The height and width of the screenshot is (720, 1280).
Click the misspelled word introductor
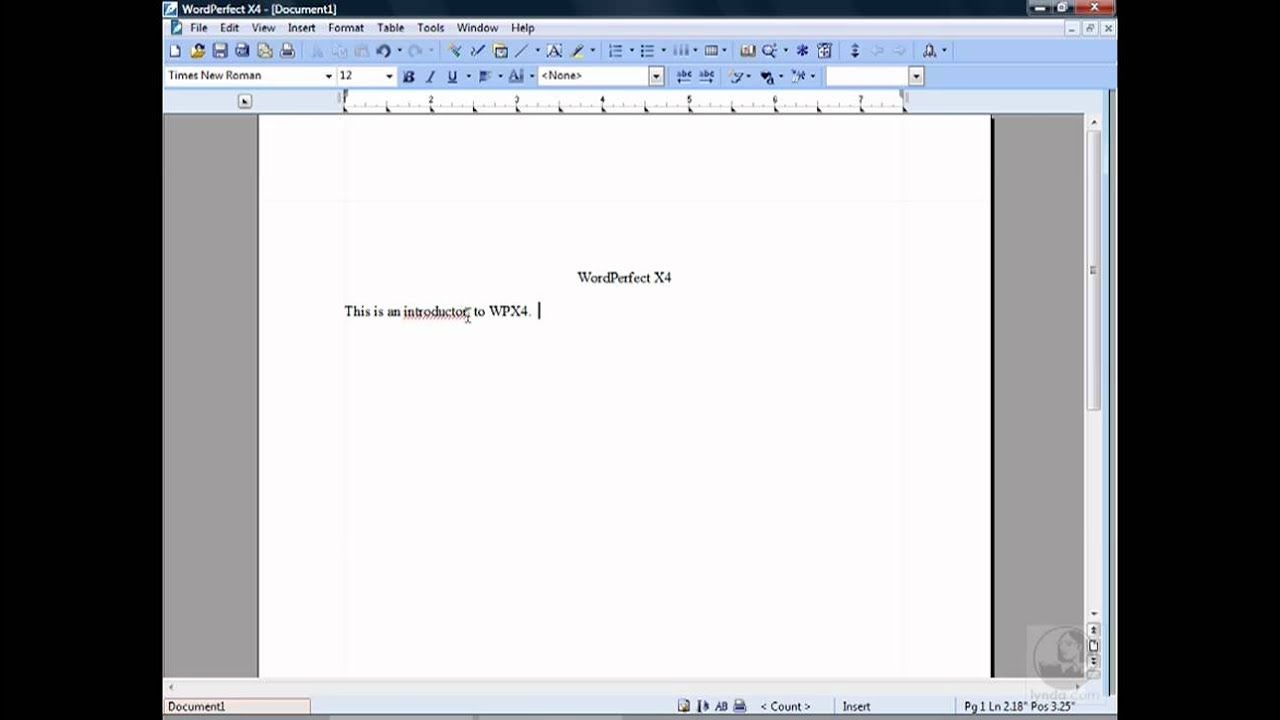point(436,311)
